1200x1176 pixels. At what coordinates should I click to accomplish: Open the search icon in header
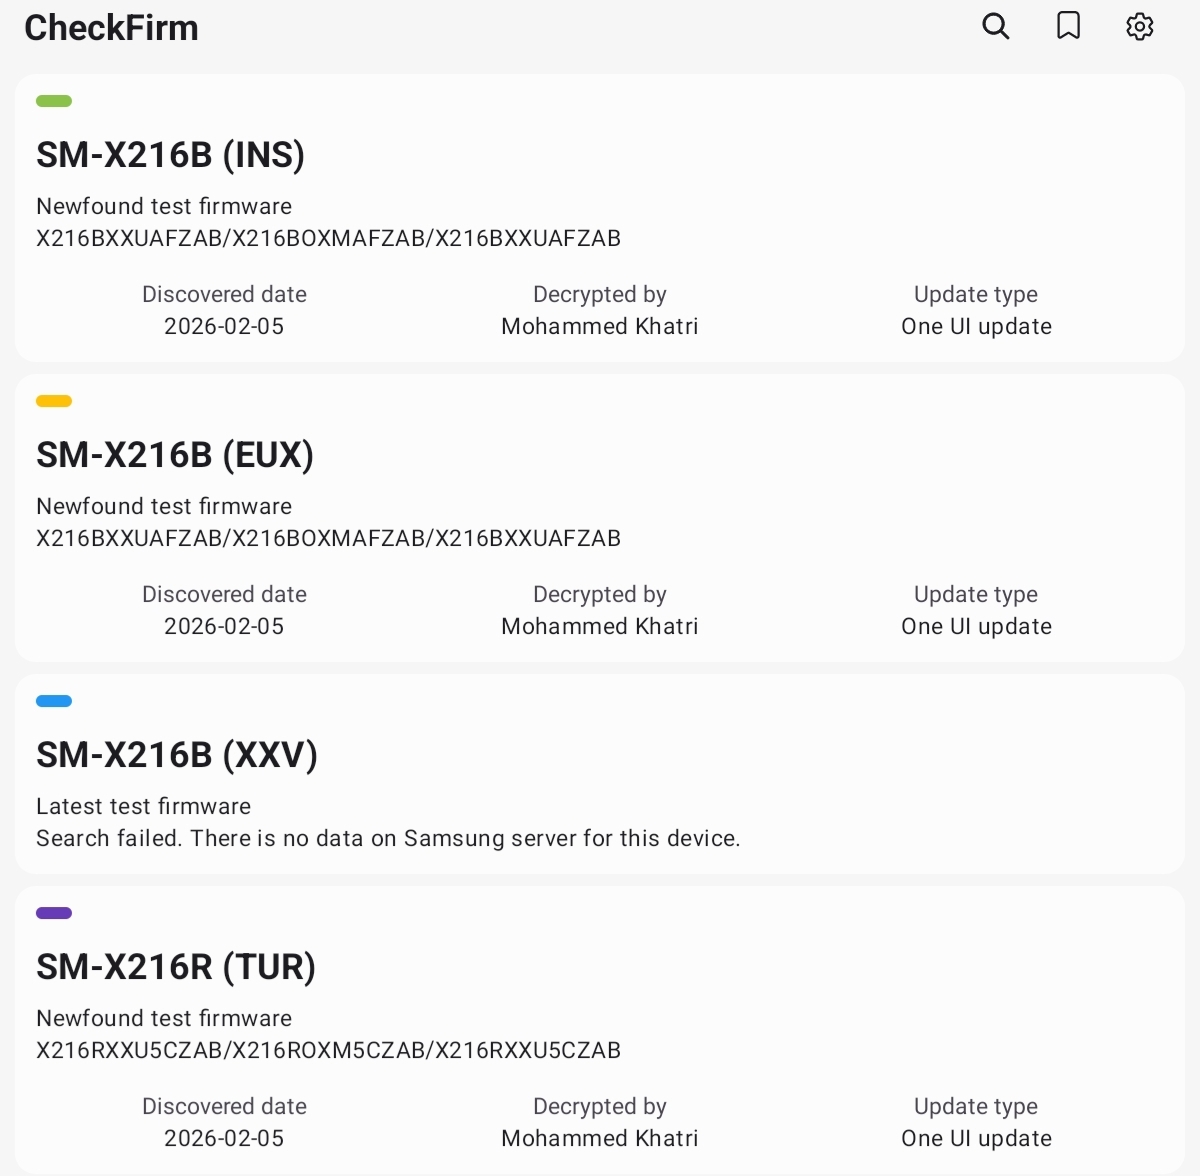[996, 26]
